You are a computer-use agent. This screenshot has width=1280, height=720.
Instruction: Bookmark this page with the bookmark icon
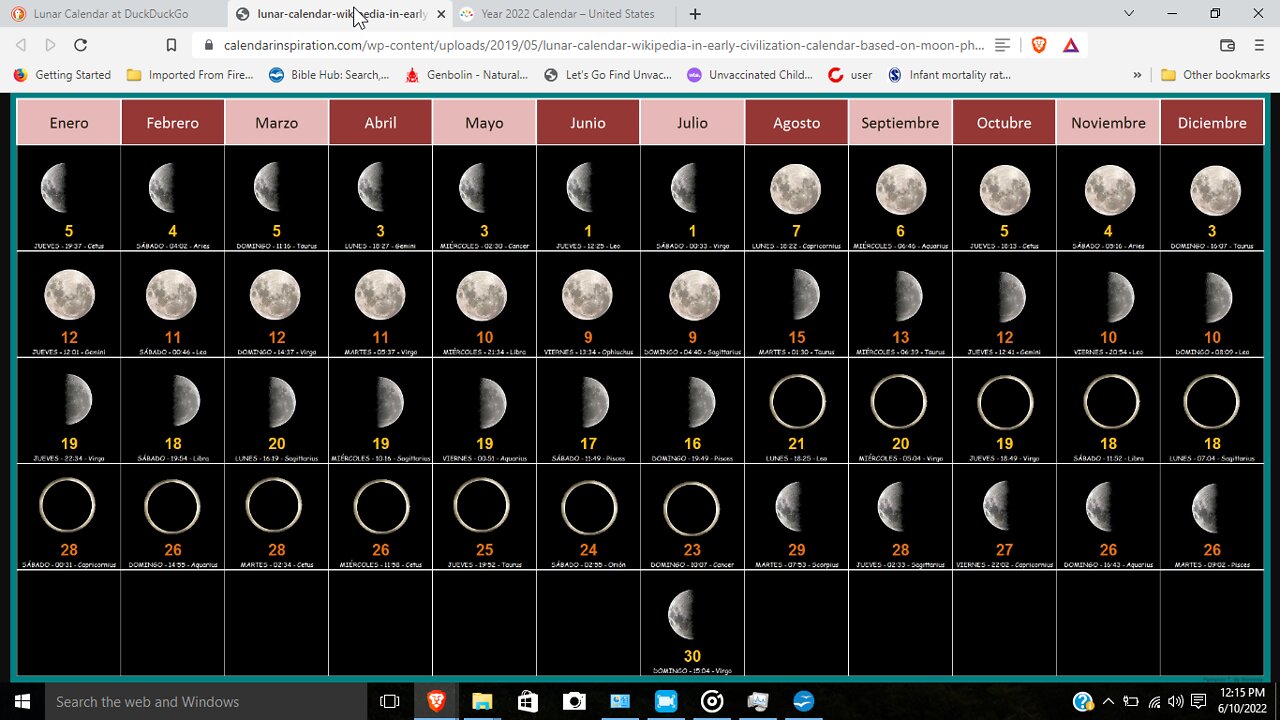point(171,45)
